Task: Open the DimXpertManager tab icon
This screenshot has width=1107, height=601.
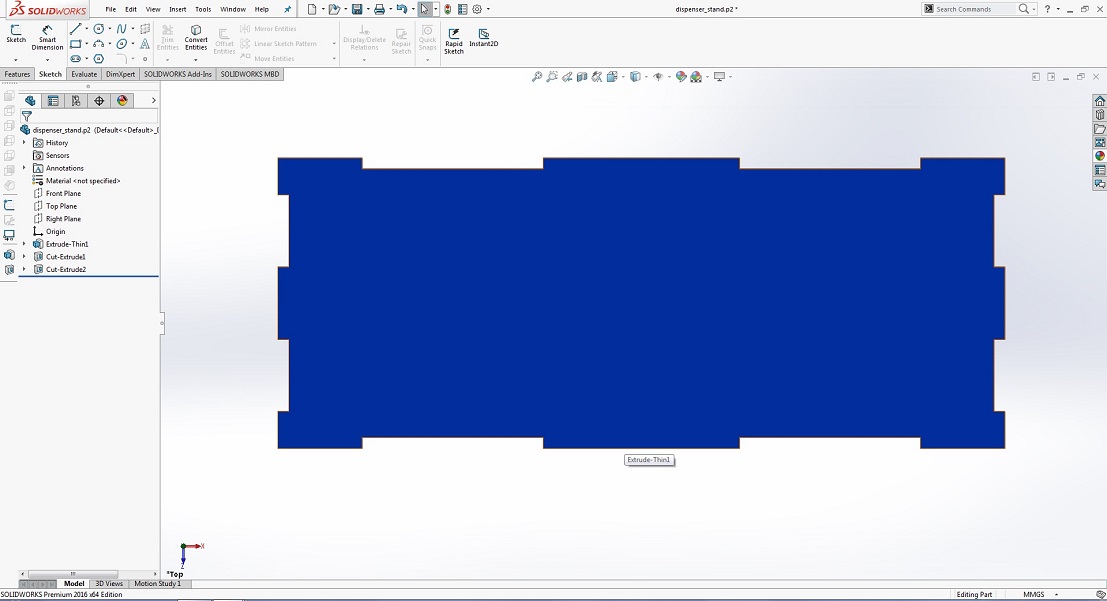Action: point(99,101)
